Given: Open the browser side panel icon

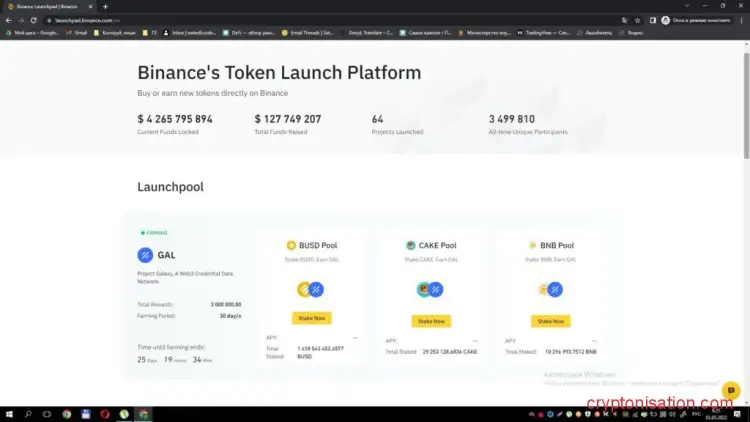Looking at the screenshot, I should point(652,21).
